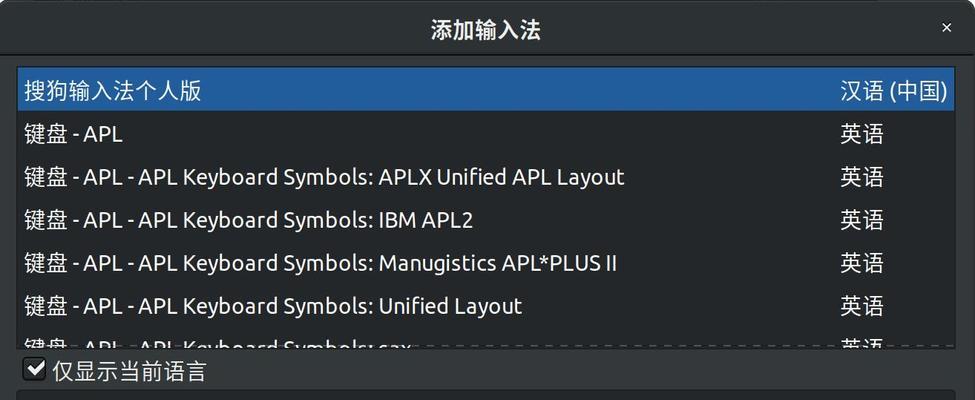Close the 添加输入法 dialog

point(946,28)
